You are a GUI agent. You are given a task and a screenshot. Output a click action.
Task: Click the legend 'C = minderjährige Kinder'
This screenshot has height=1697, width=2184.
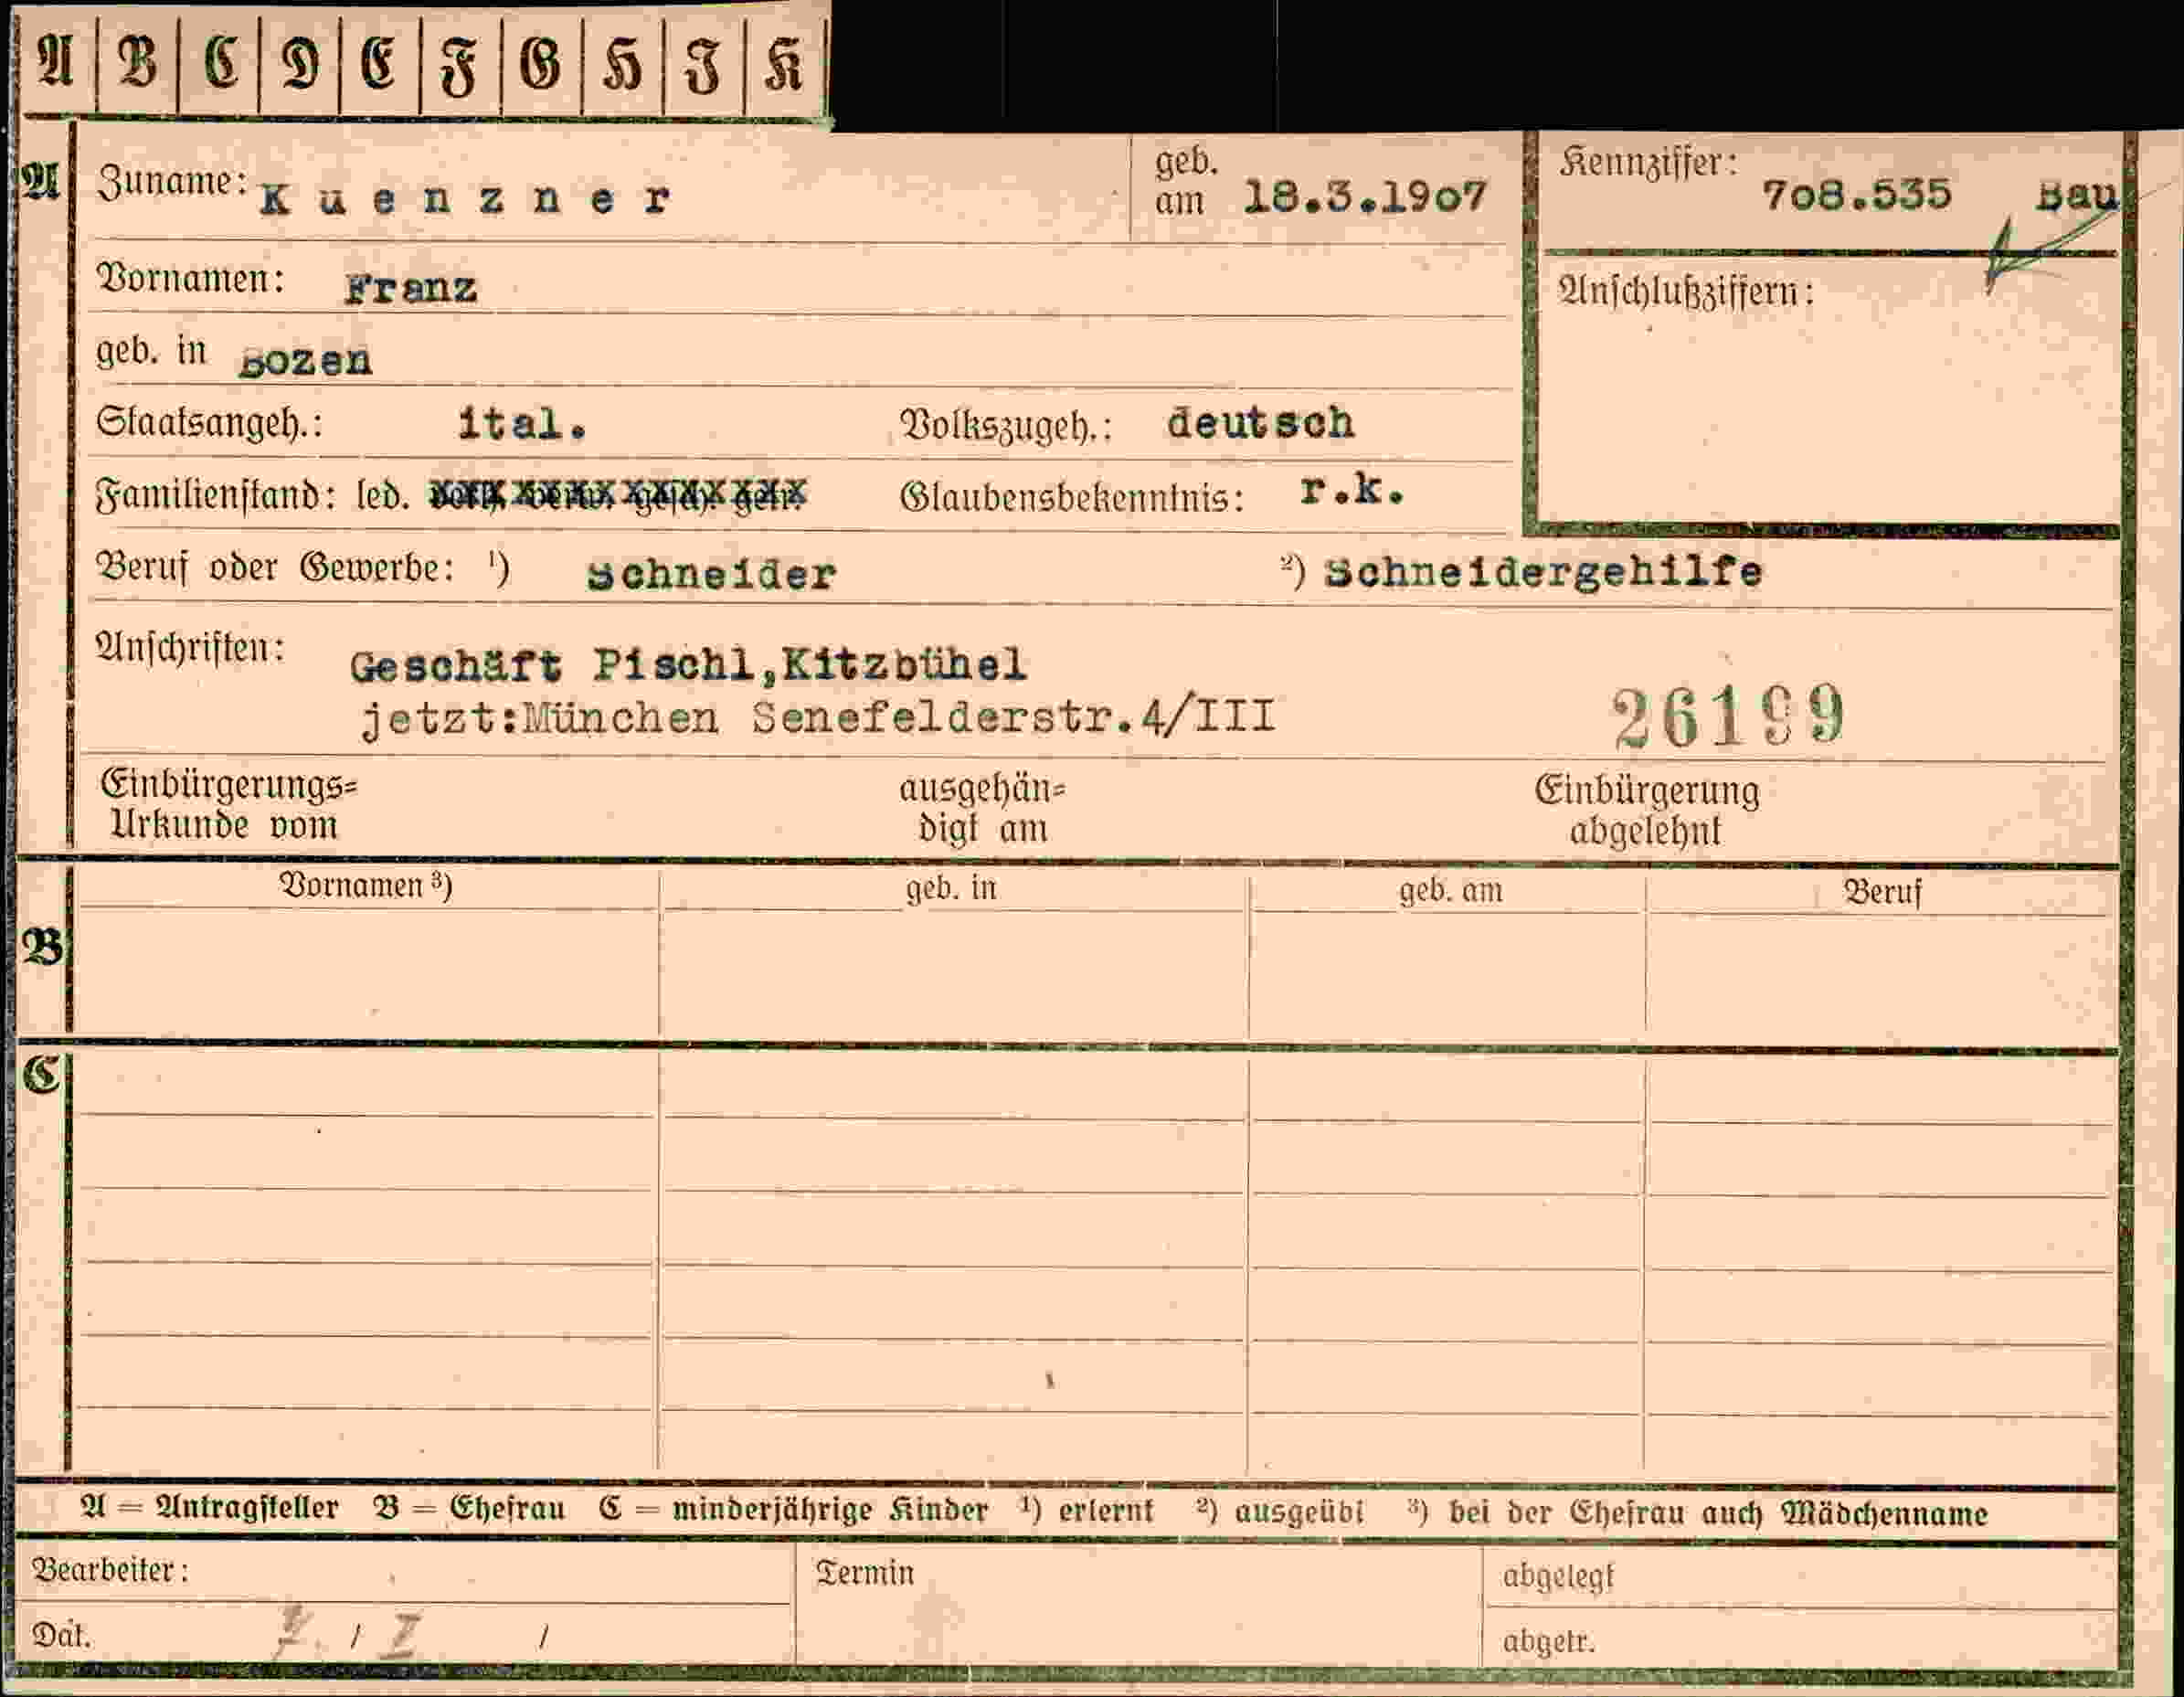click(x=793, y=1509)
